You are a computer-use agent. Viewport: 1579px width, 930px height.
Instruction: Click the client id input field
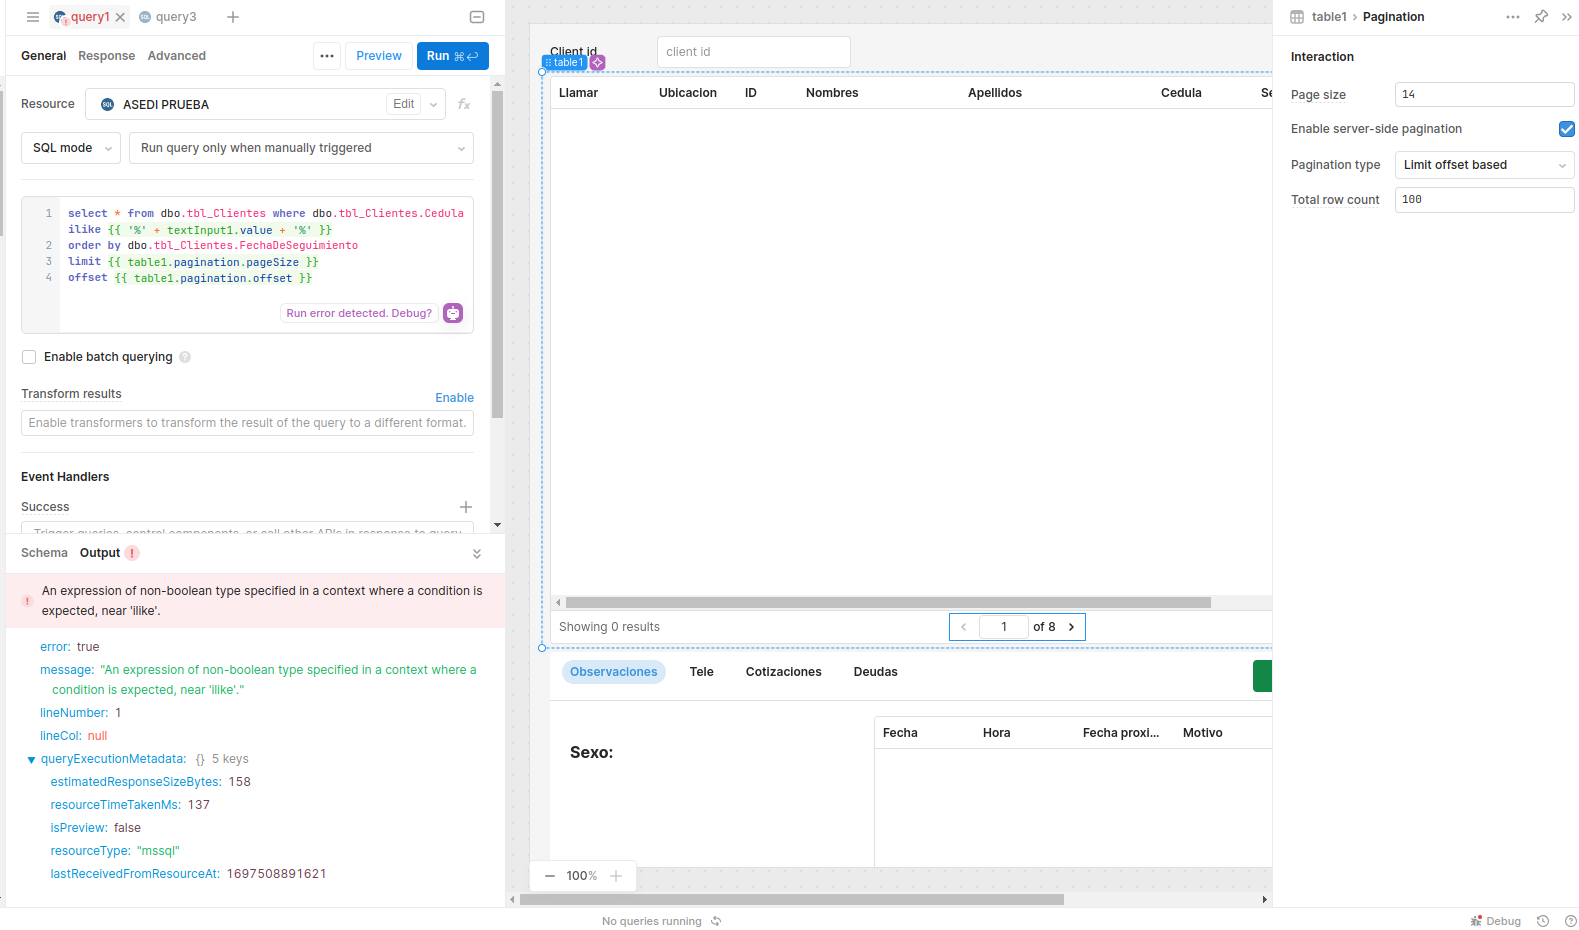(x=754, y=52)
